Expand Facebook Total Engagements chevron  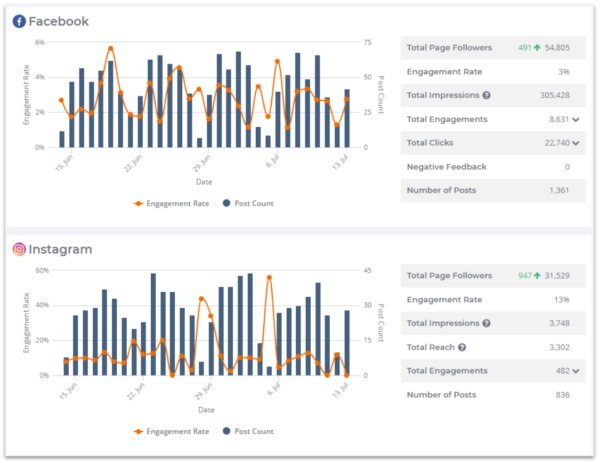coord(574,119)
